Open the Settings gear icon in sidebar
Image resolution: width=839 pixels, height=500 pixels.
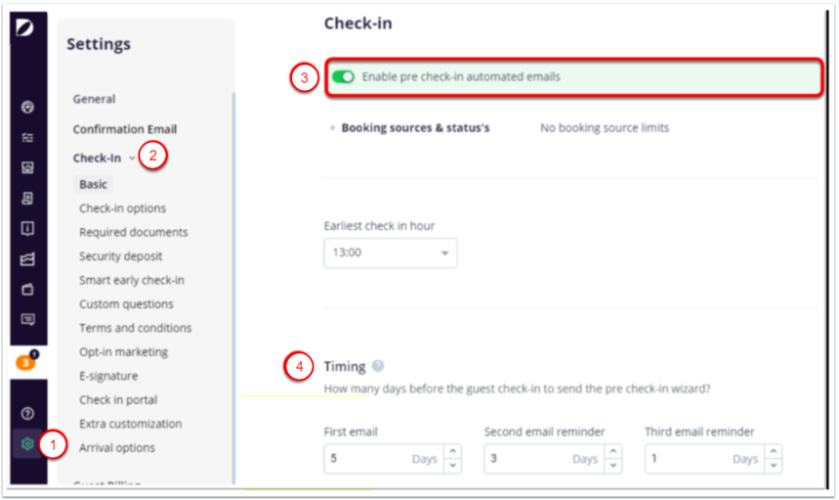(x=28, y=444)
